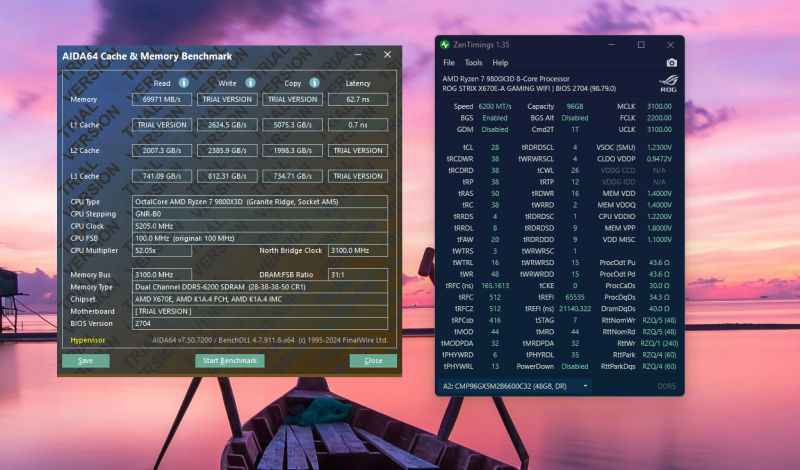This screenshot has height=470, width=800.
Task: Click the Close button in AIDA64 benchmark
Action: (373, 361)
